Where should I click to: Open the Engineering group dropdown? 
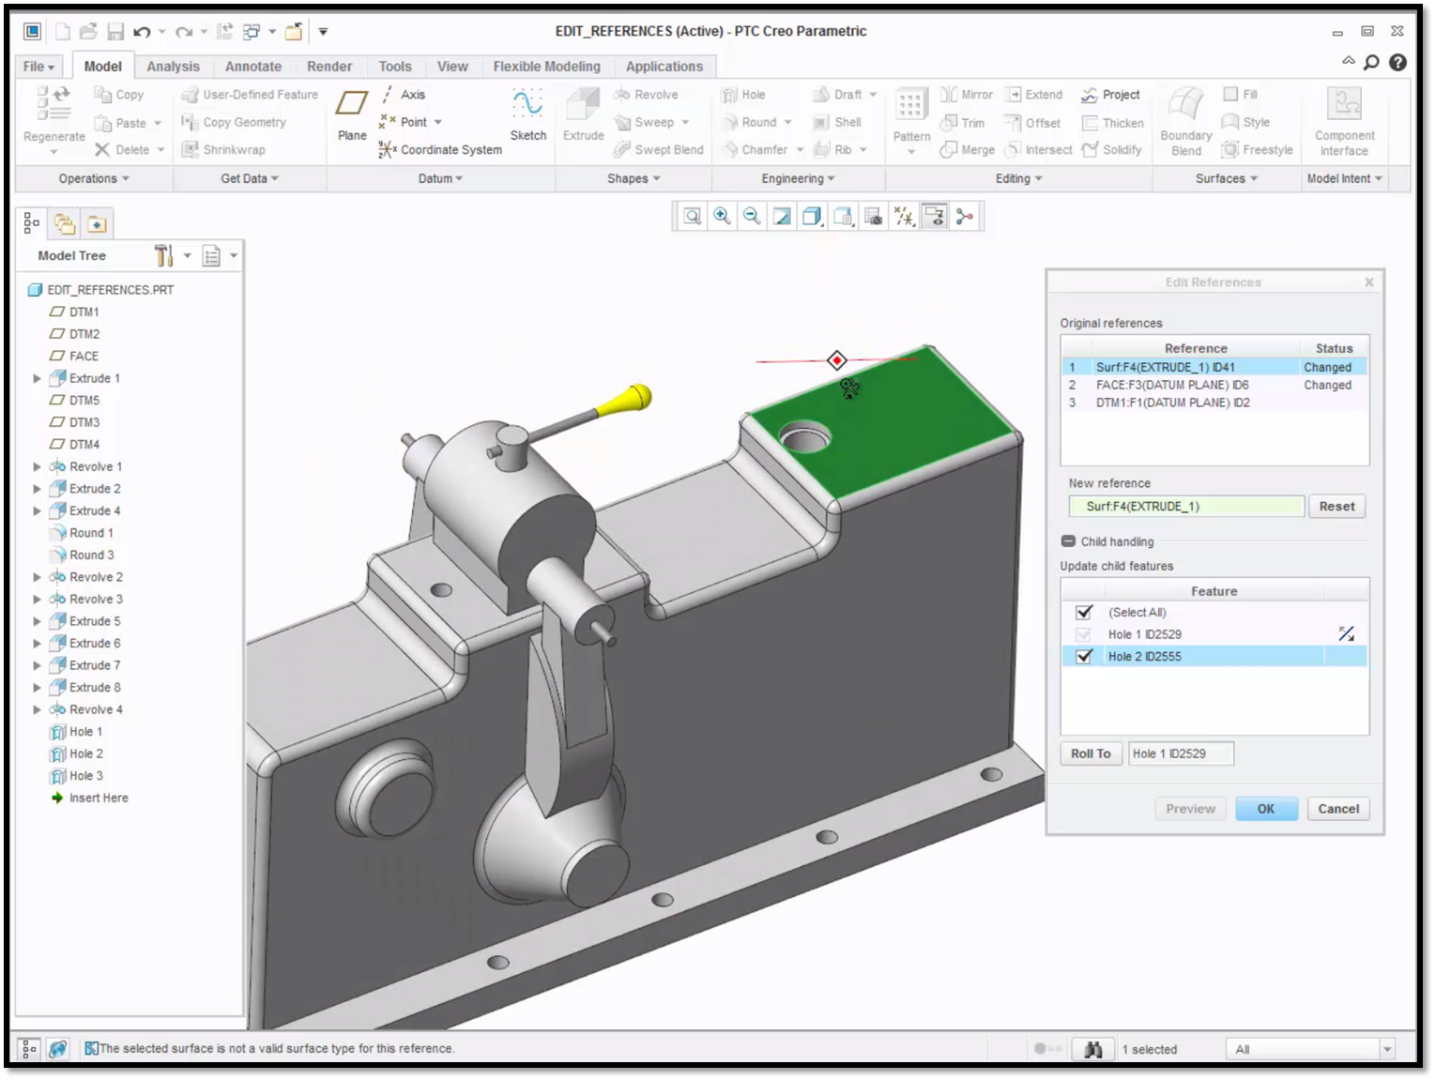(x=798, y=178)
